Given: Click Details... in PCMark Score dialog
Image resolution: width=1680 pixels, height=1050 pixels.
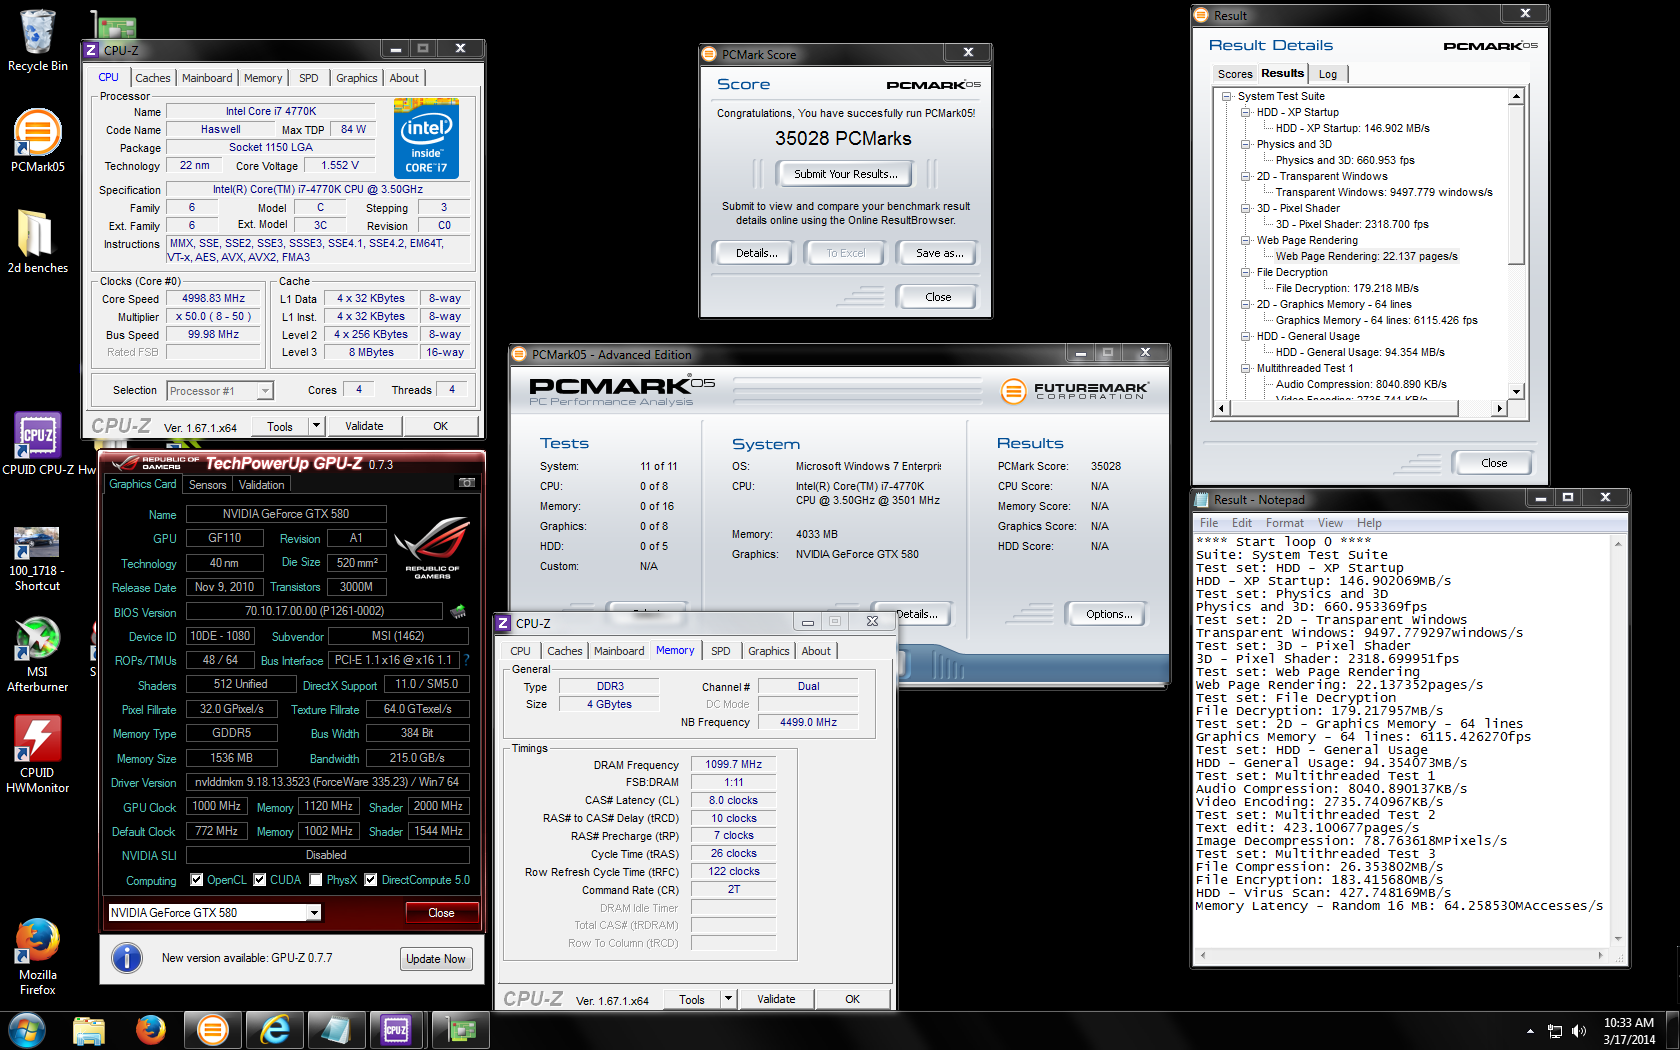Looking at the screenshot, I should coord(756,253).
